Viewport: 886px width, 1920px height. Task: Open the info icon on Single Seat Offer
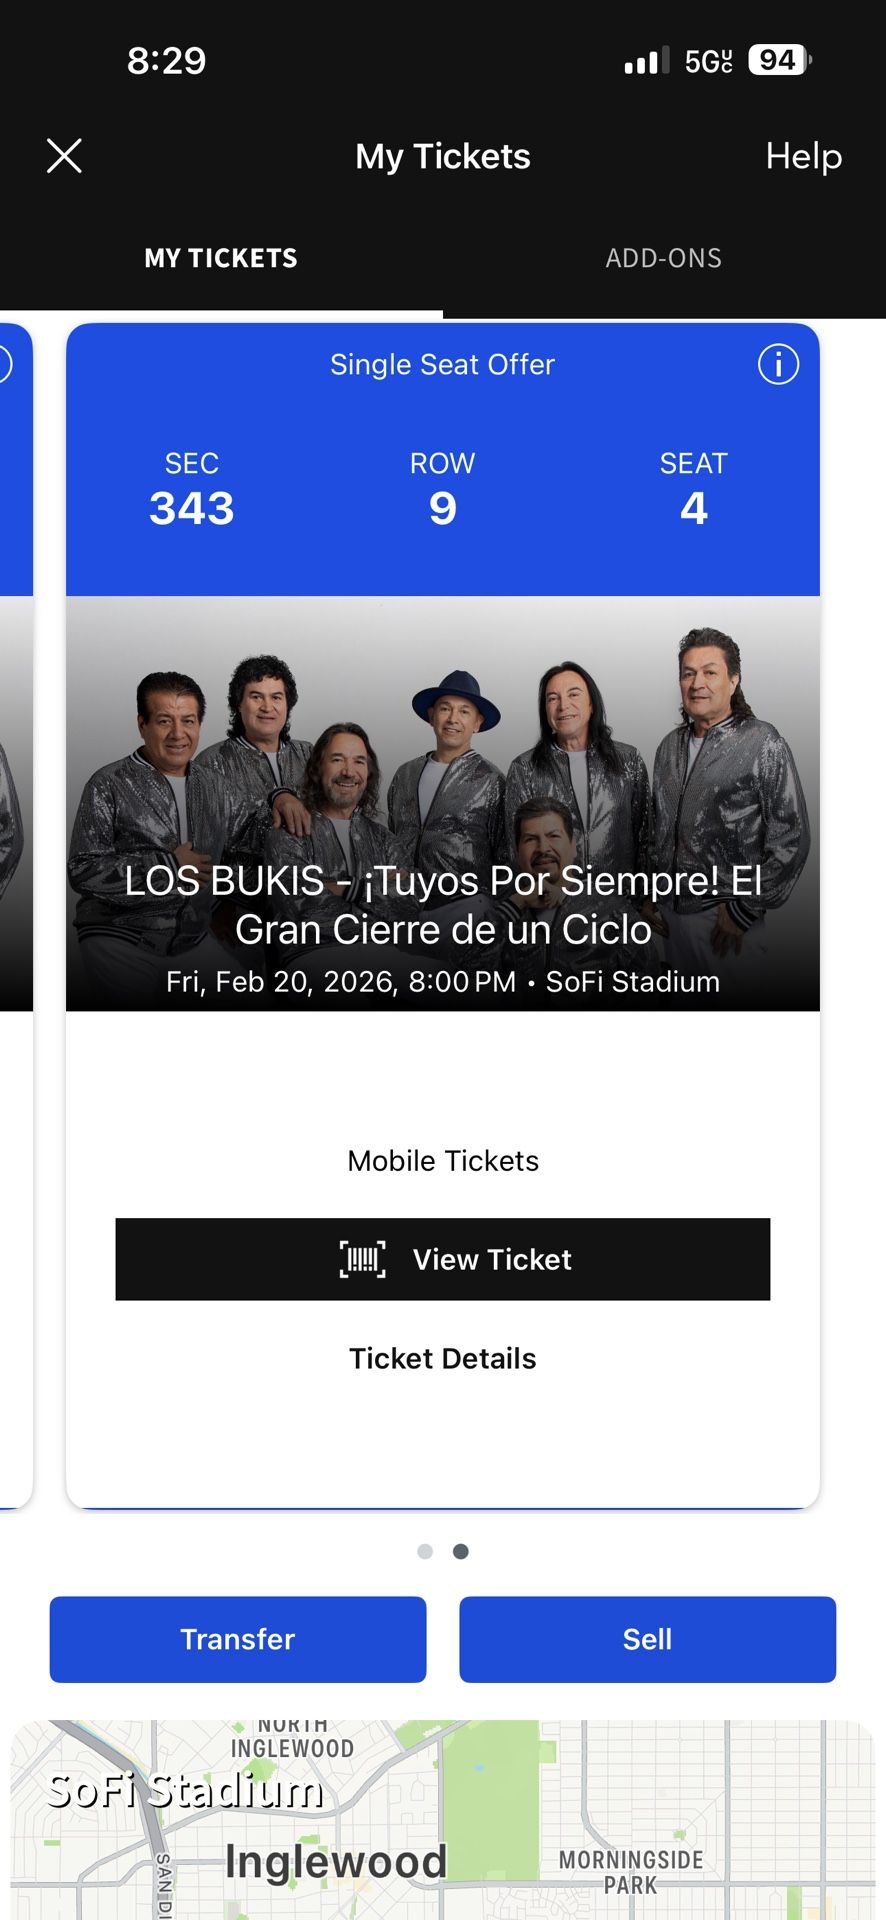[x=778, y=364]
